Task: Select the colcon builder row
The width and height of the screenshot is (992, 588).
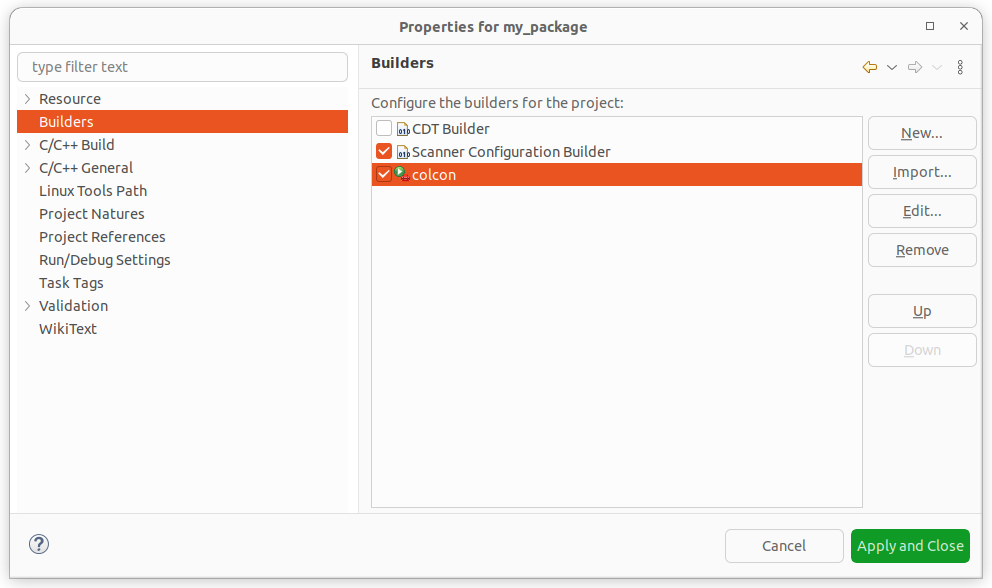Action: pyautogui.click(x=500, y=174)
